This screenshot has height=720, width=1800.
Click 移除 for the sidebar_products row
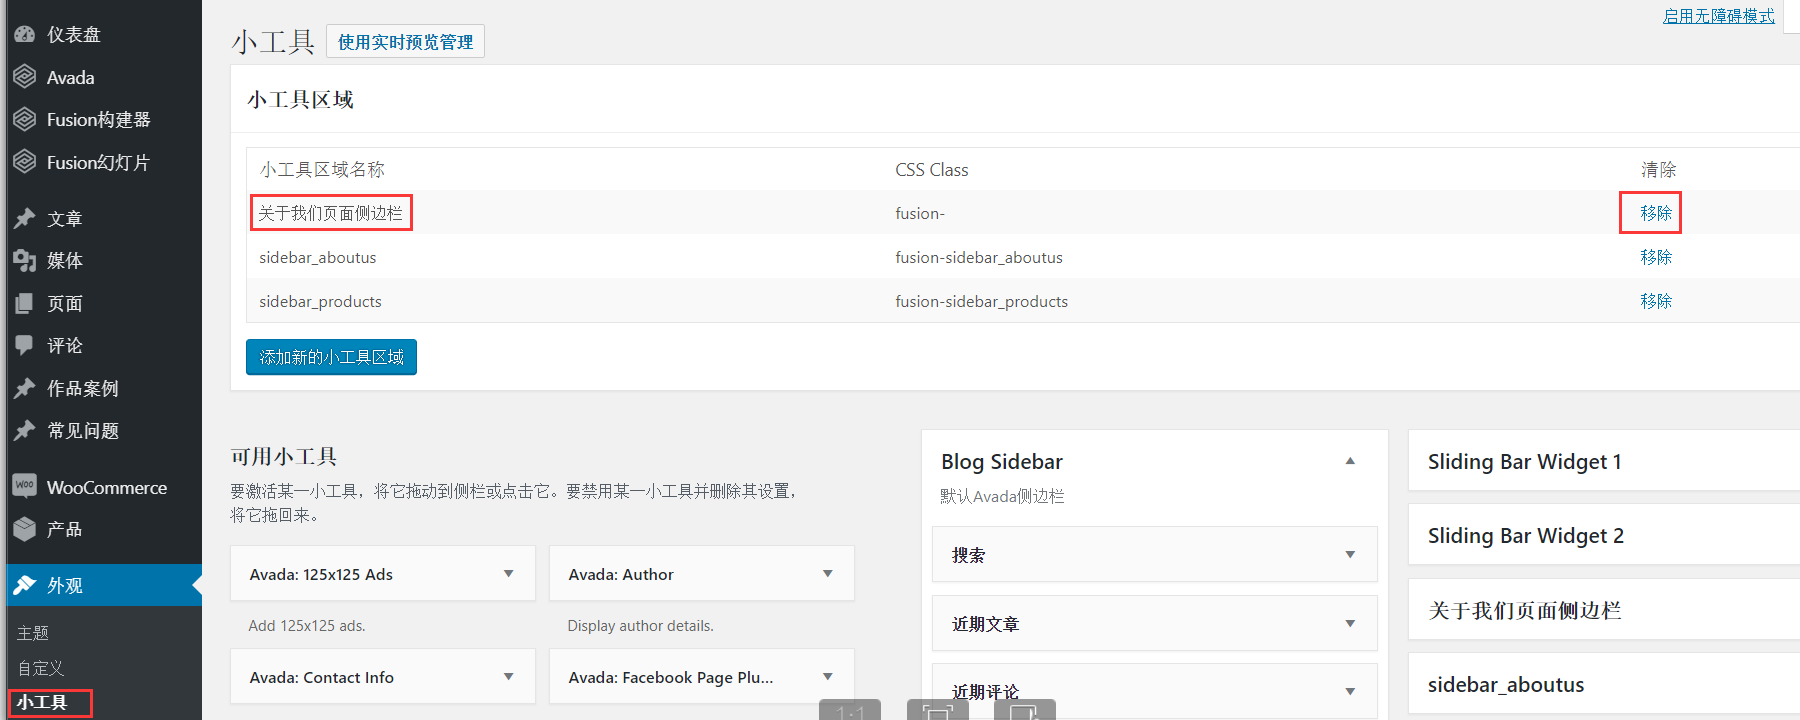pyautogui.click(x=1656, y=301)
